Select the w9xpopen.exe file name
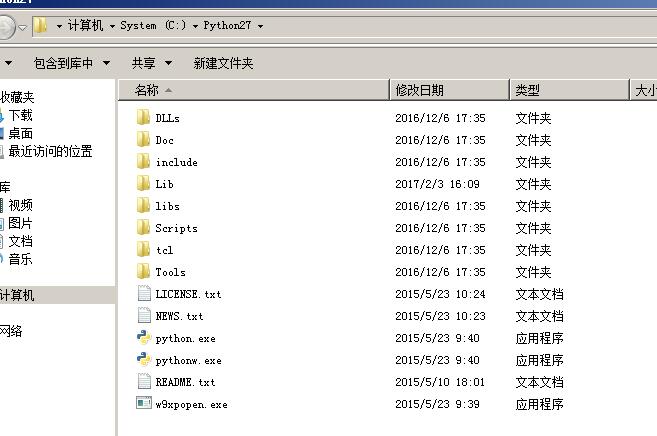Image resolution: width=657 pixels, height=436 pixels. pyautogui.click(x=191, y=405)
